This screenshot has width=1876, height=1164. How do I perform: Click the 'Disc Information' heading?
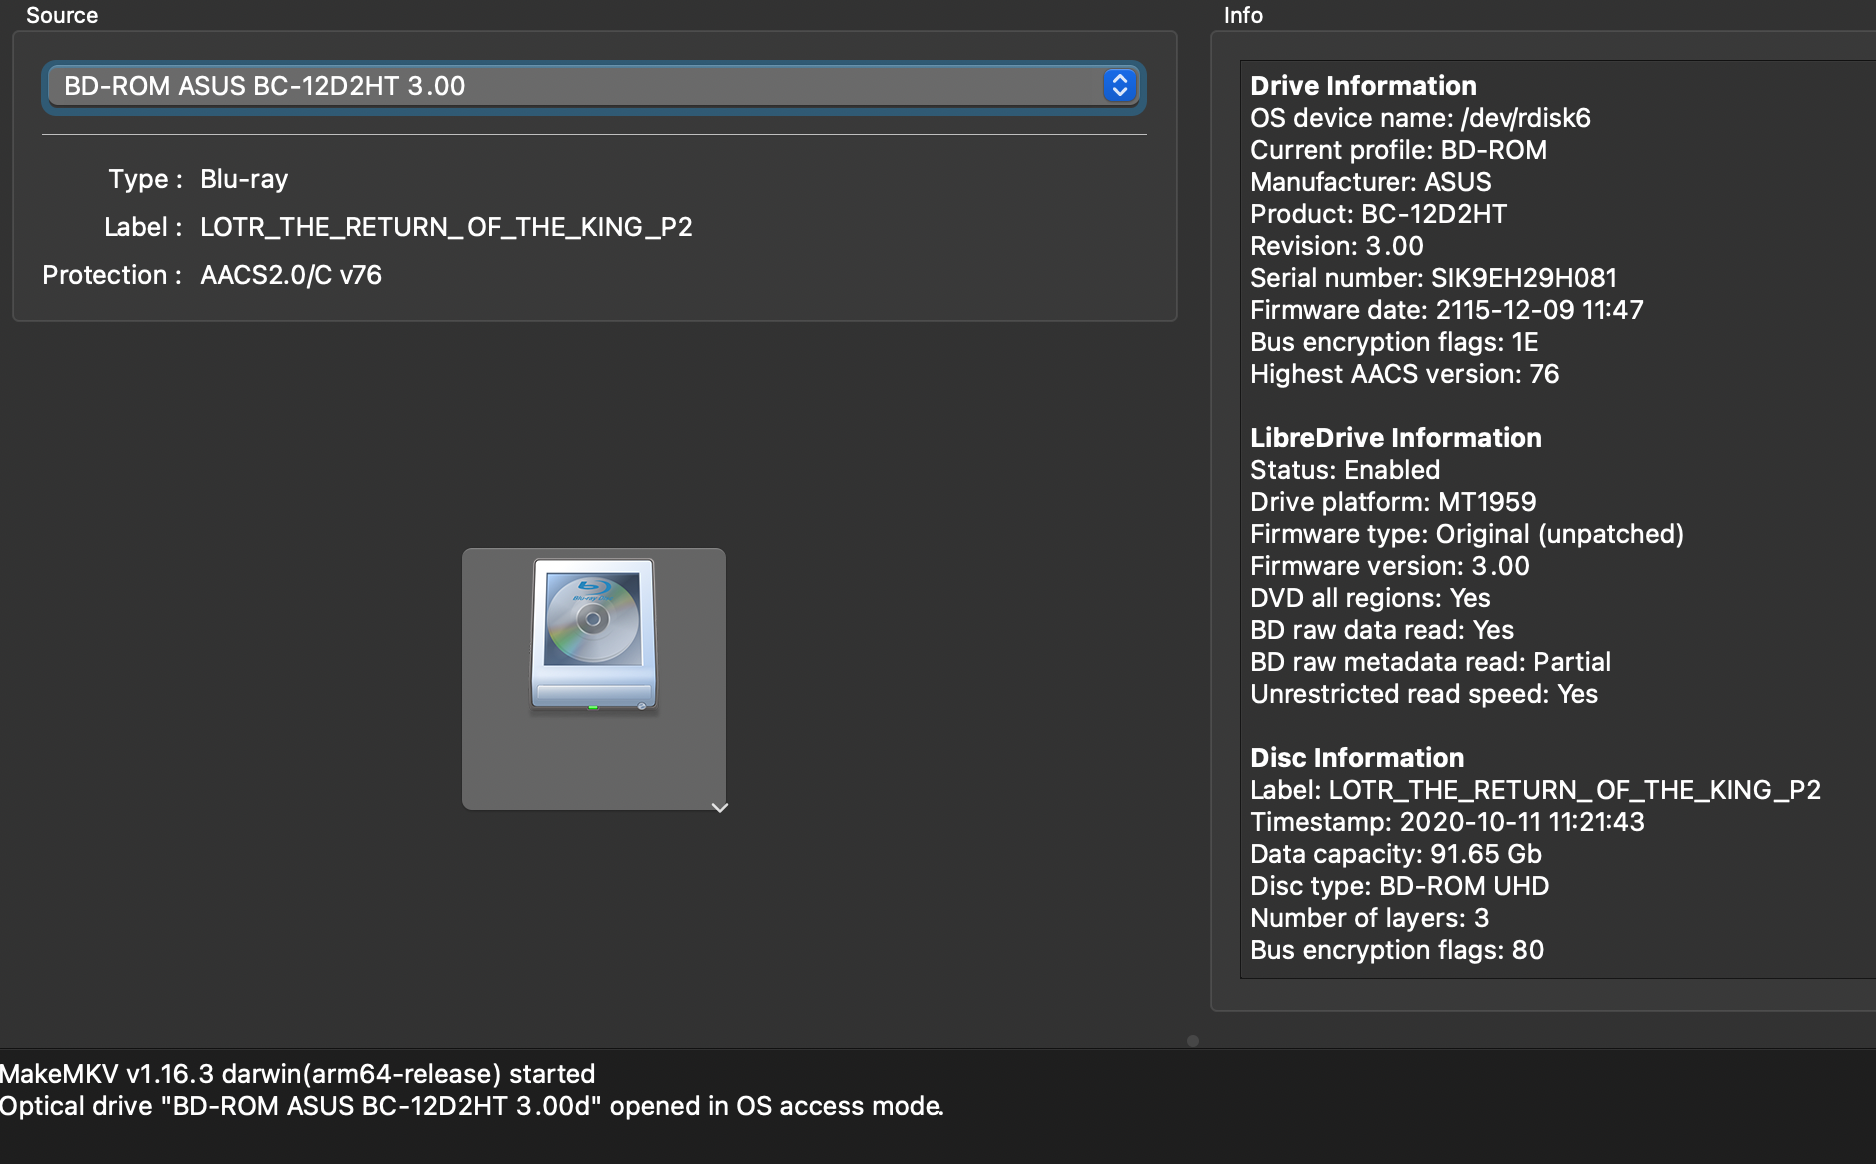1357,758
